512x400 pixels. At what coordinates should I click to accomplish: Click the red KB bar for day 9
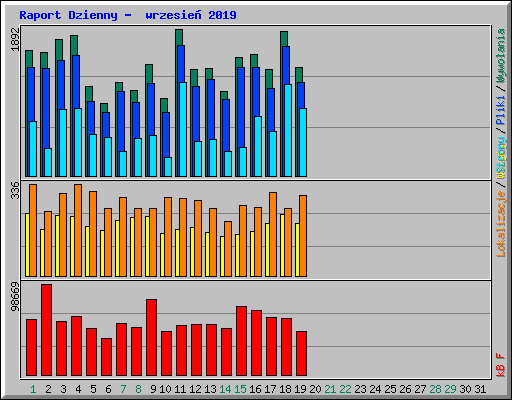152,337
